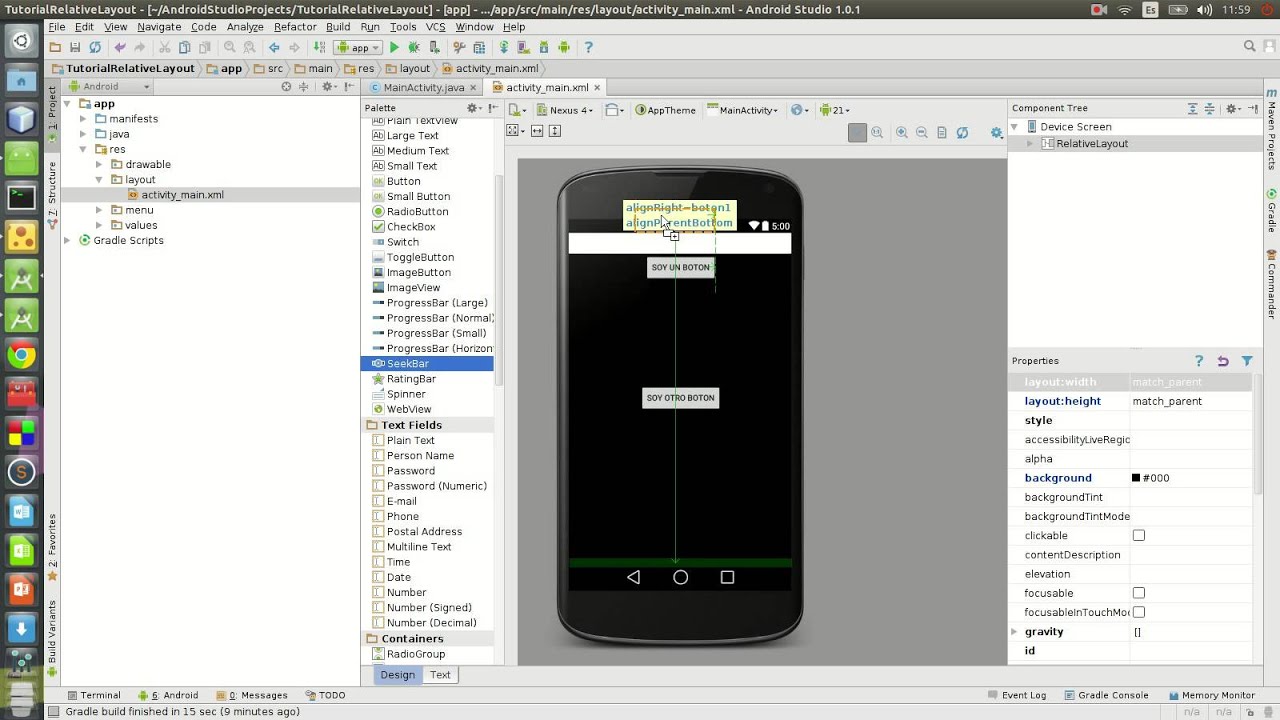Toggle the focusableInTouchMode checkbox
Image resolution: width=1280 pixels, height=720 pixels.
pos(1138,612)
